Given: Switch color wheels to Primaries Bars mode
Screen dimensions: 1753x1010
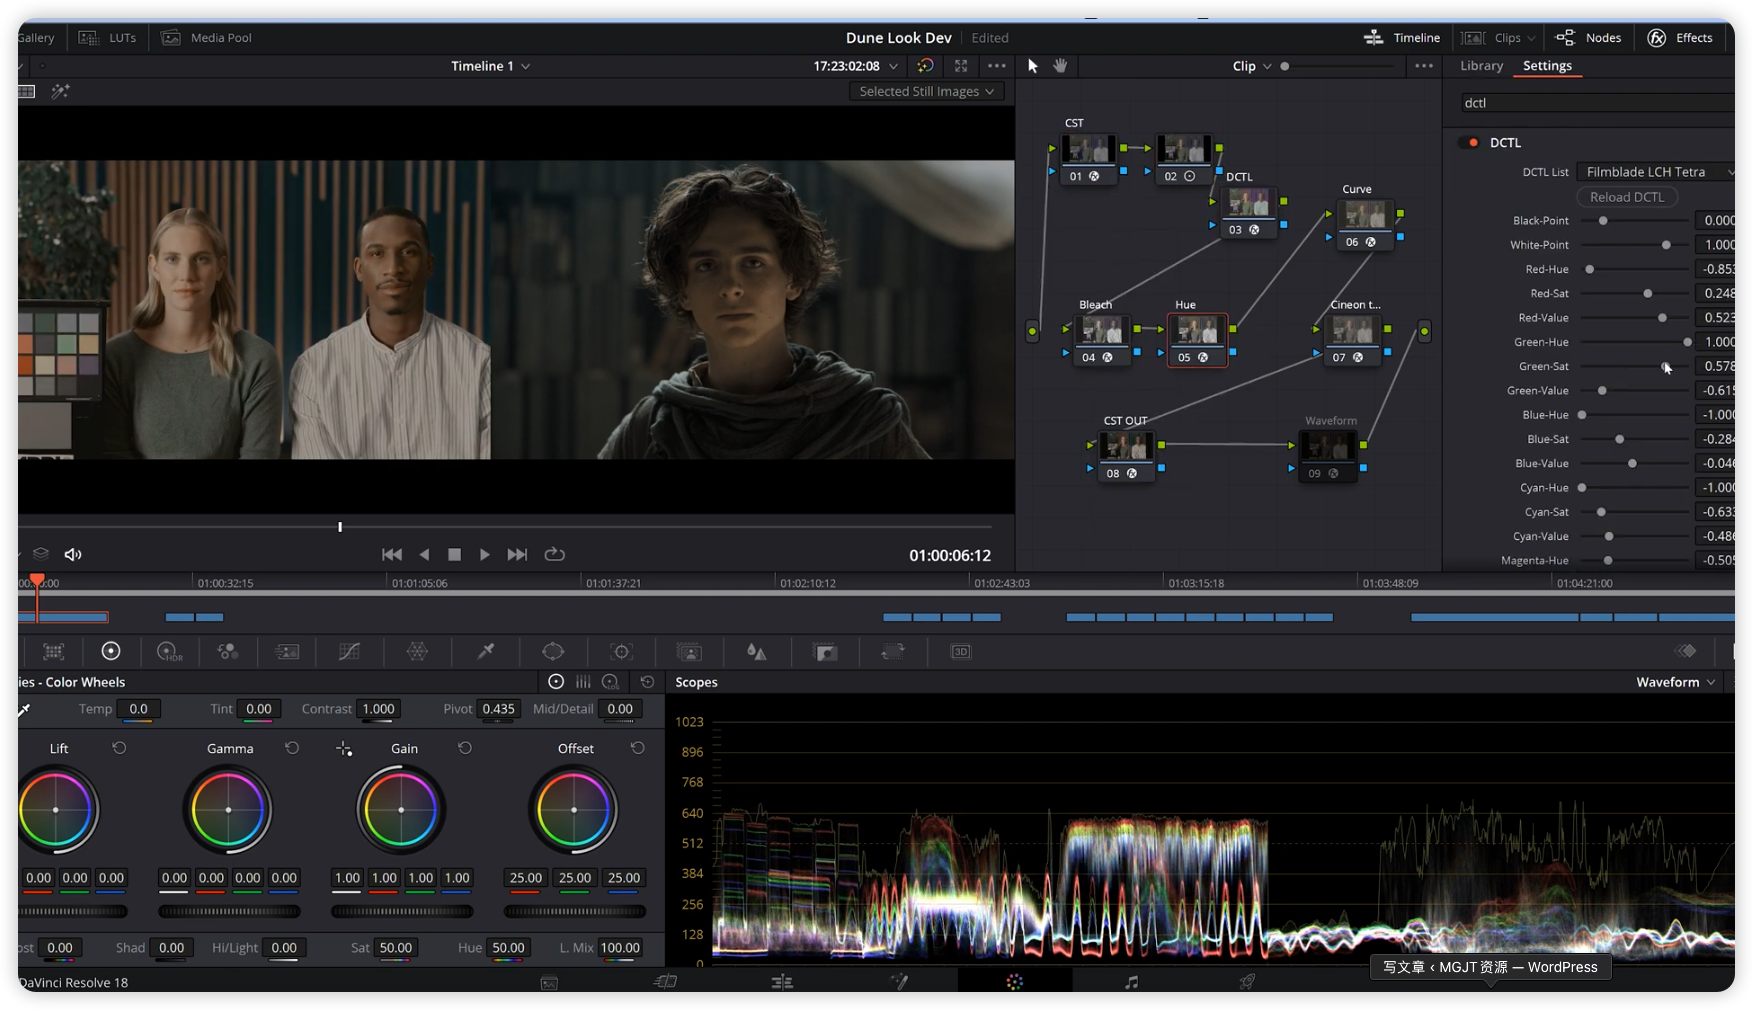Looking at the screenshot, I should [583, 682].
